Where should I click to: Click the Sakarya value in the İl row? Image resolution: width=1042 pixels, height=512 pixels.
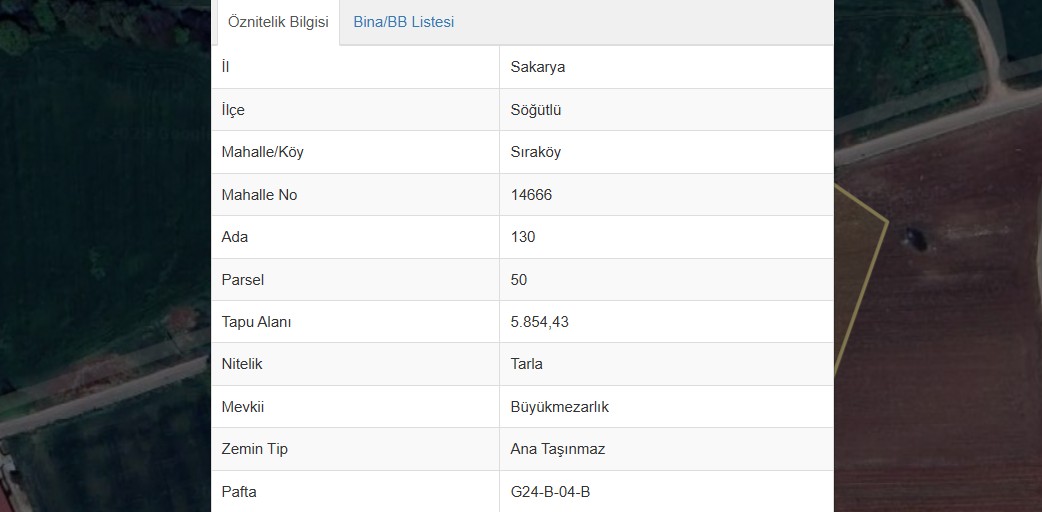point(538,67)
